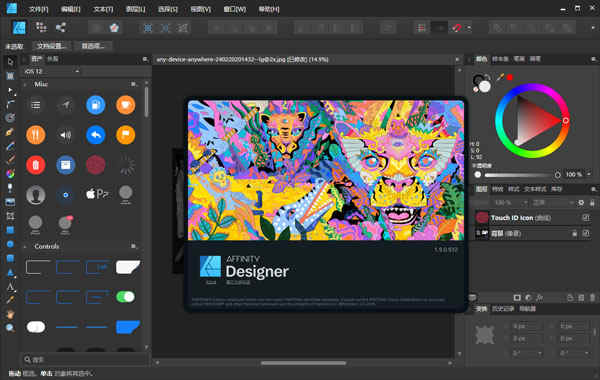Select the Crop tool in left toolbar
Viewport: 600px width, 380px height.
click(x=10, y=216)
